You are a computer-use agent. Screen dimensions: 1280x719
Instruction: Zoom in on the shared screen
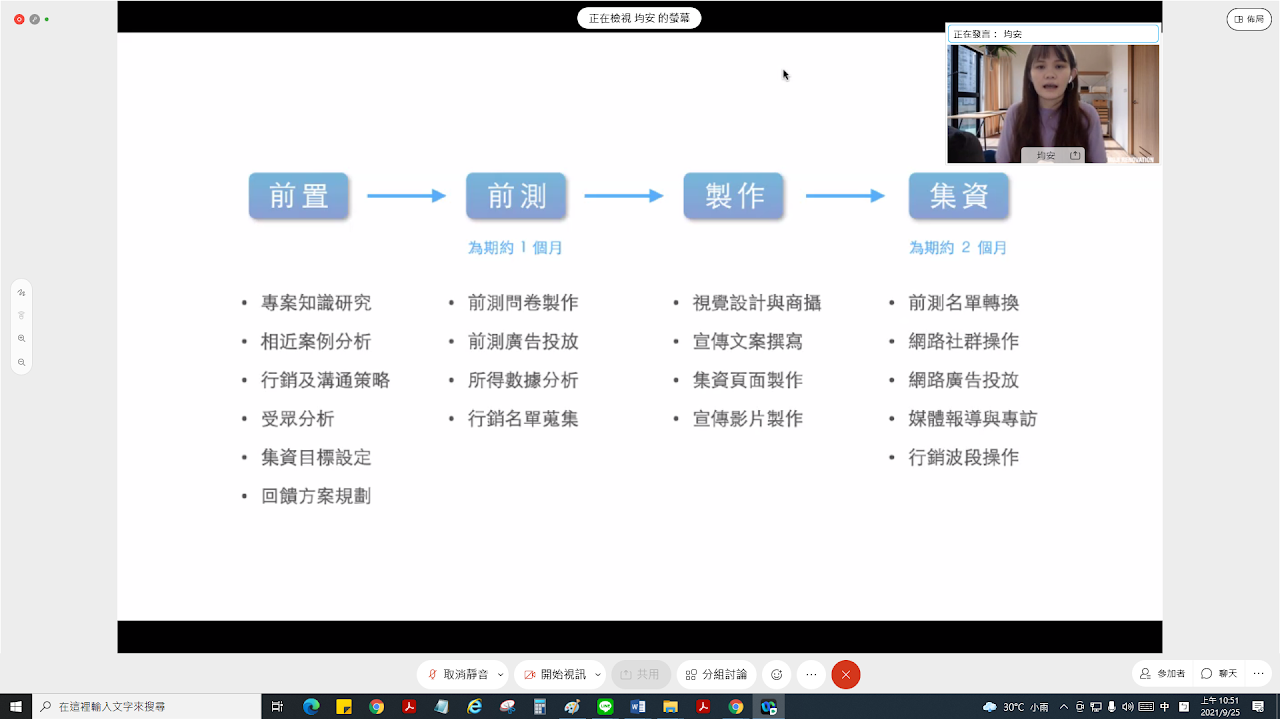coord(22,339)
